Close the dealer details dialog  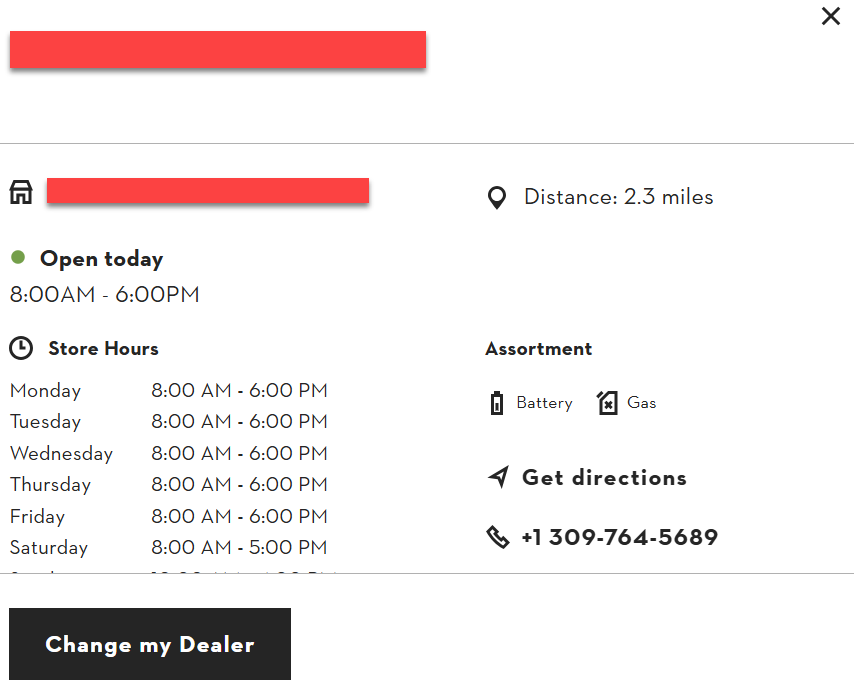(x=831, y=16)
